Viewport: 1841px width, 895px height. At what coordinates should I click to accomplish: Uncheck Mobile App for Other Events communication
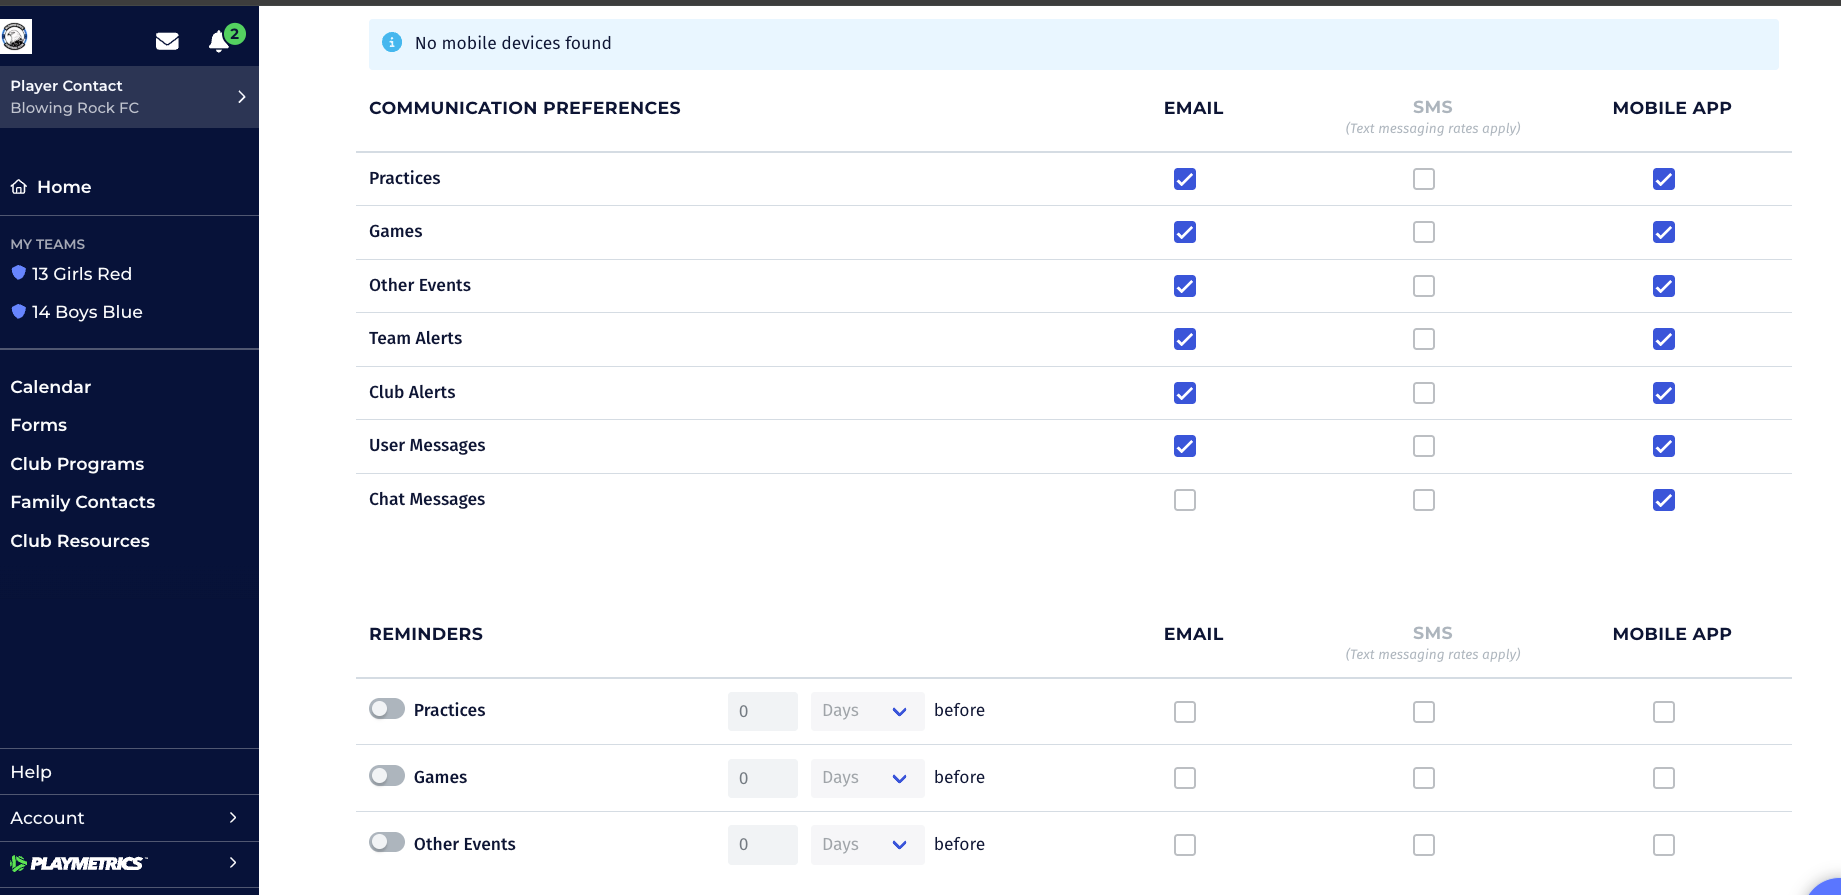[x=1664, y=286]
